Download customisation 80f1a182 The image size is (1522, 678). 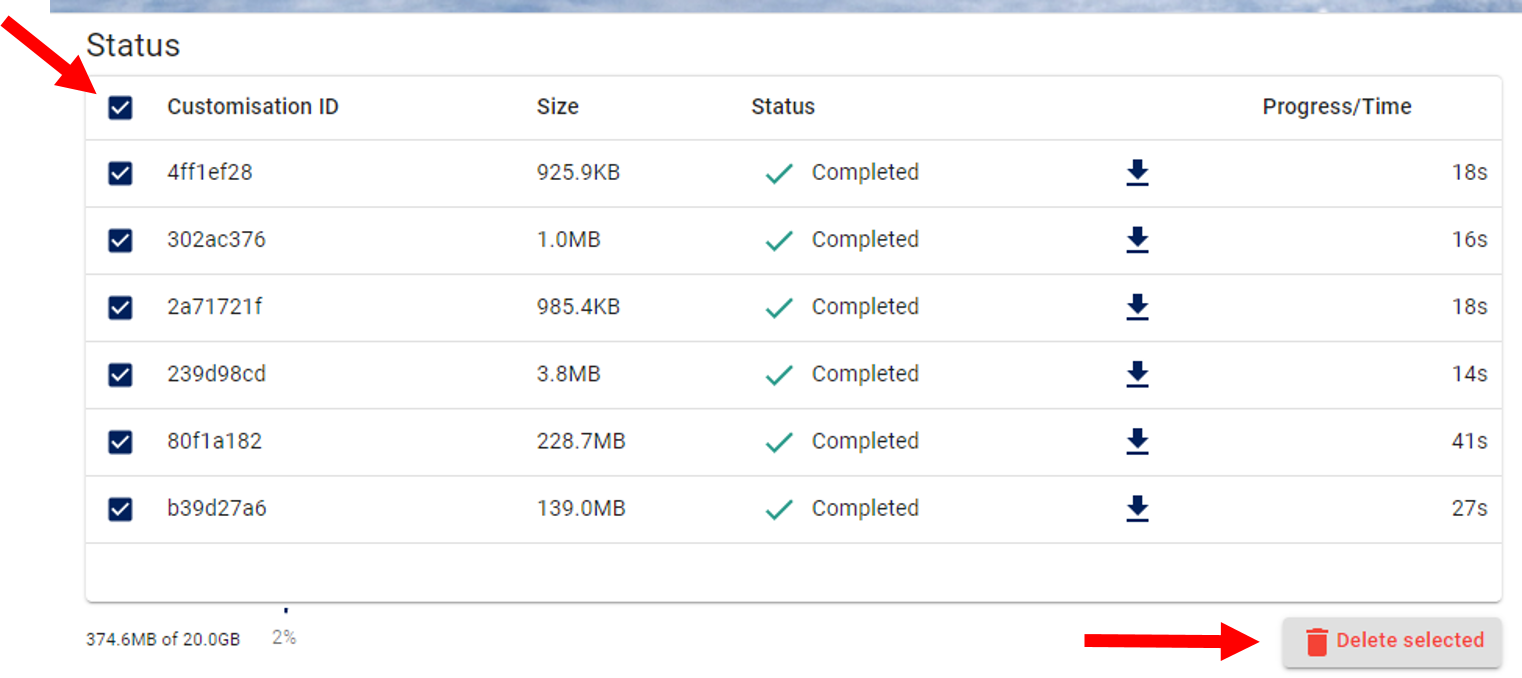point(1137,441)
